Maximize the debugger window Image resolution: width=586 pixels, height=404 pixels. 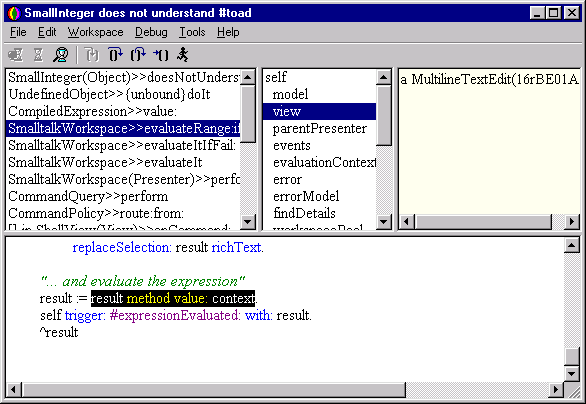[x=553, y=13]
